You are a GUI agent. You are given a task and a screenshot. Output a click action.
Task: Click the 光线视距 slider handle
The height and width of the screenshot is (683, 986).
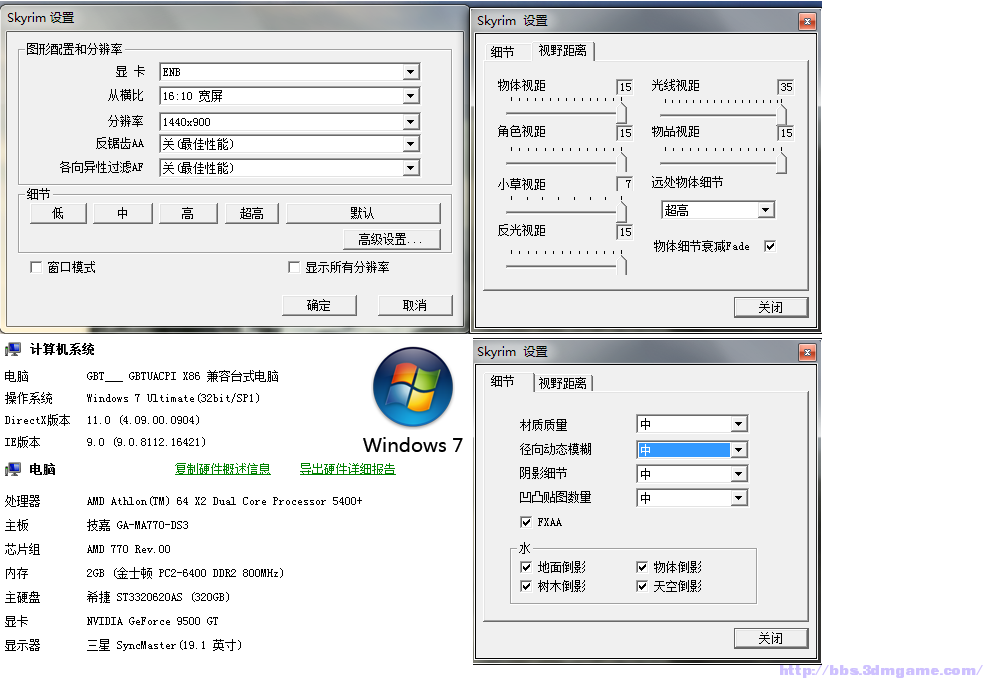(782, 114)
